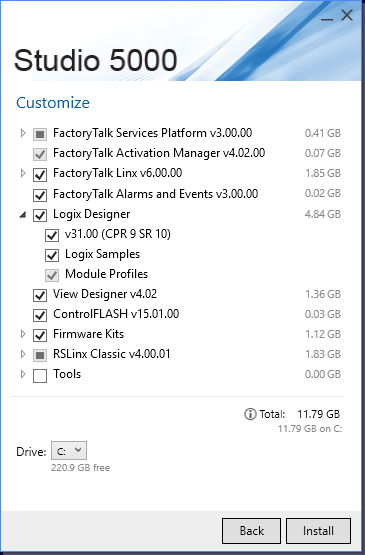Enable the Tools checkbox
The width and height of the screenshot is (365, 555).
[40, 376]
